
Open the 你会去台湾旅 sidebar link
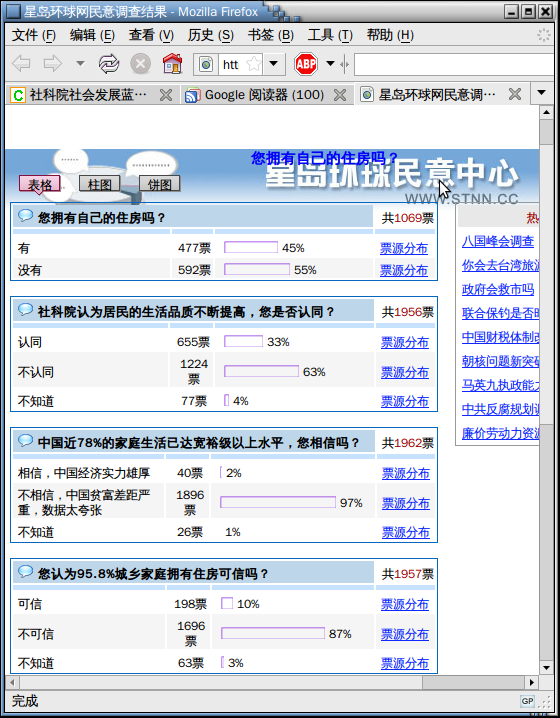point(500,265)
